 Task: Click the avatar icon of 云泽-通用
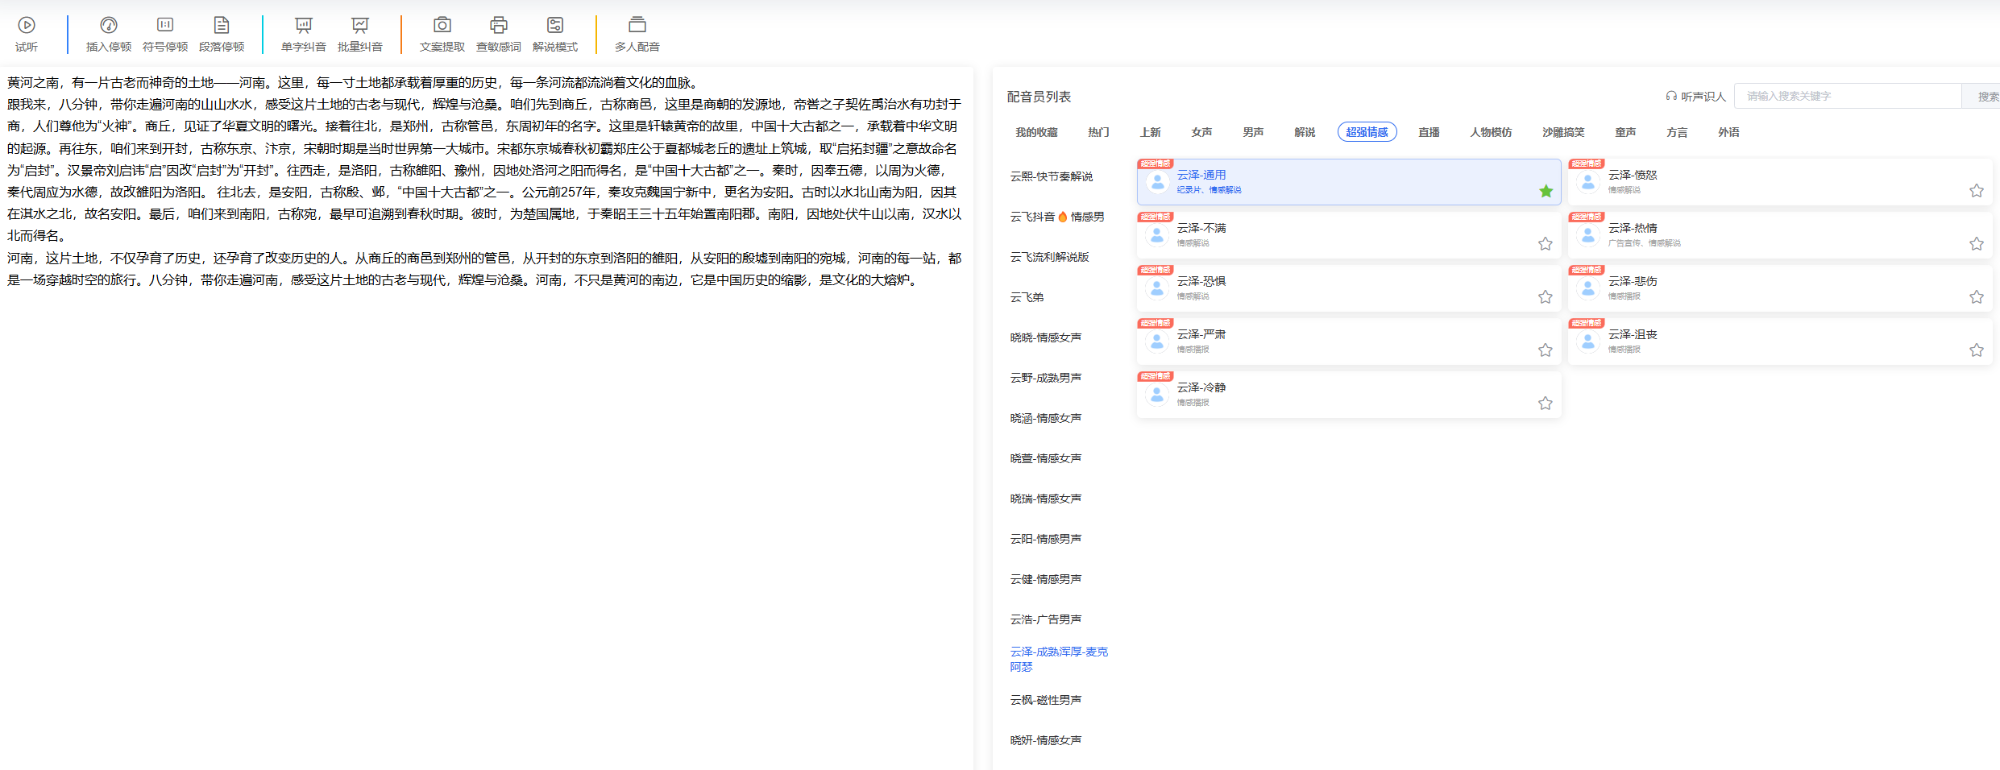(1157, 182)
